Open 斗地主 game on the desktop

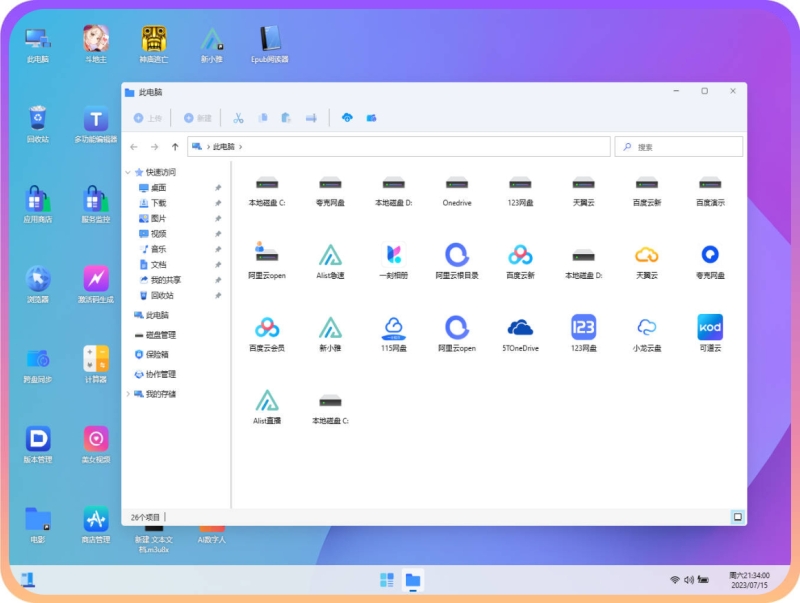96,44
